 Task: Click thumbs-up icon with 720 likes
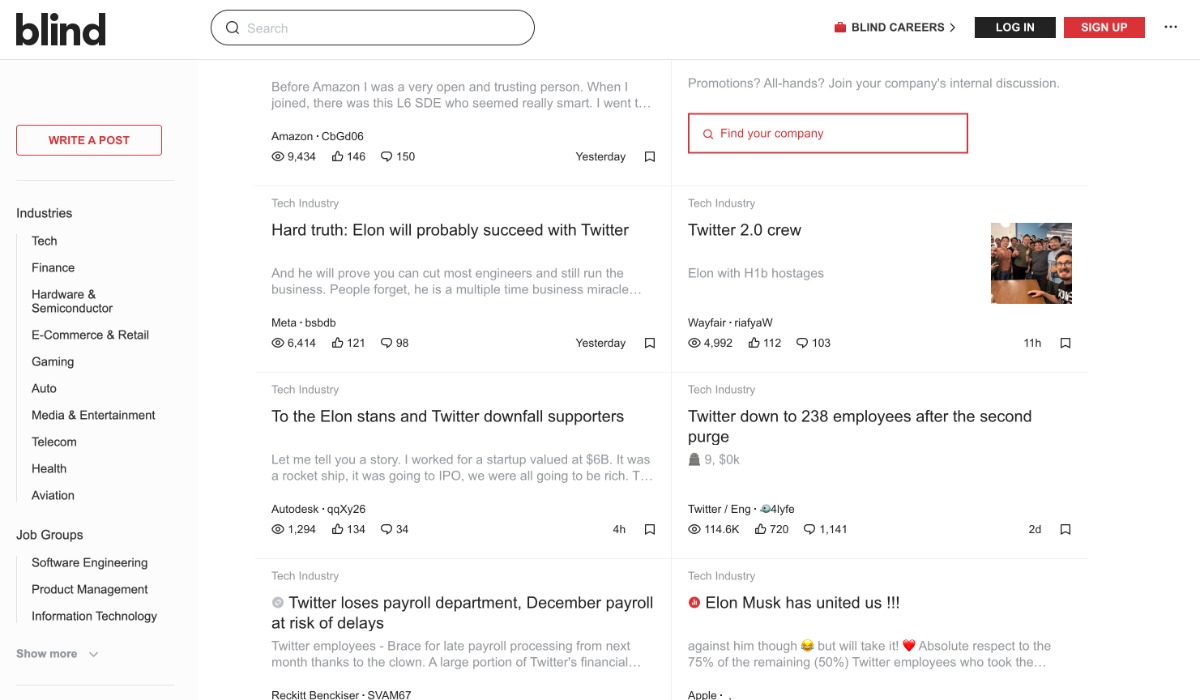(762, 529)
